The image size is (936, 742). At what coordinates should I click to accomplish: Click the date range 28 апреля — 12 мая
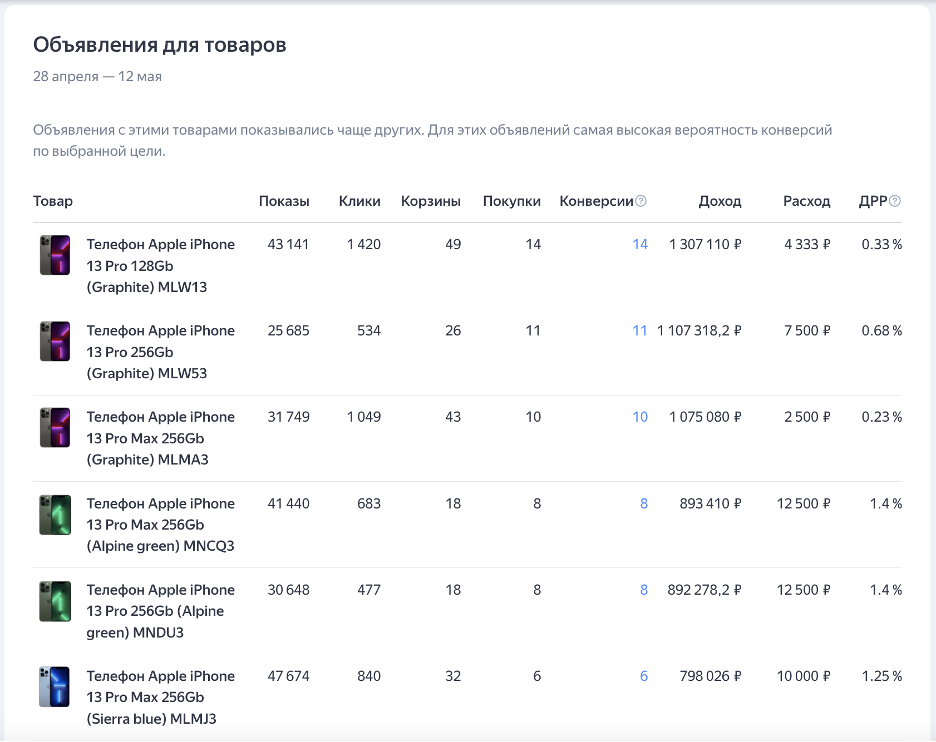pos(97,76)
